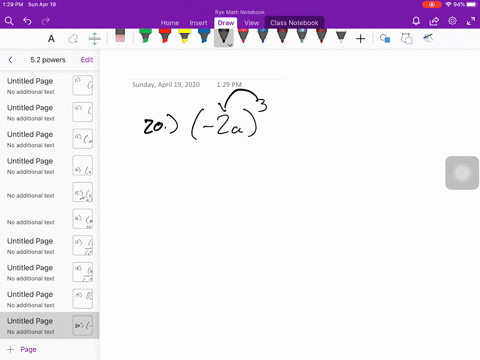Open the settings gear
Image resolution: width=480 pixels, height=360 pixels.
pyautogui.click(x=452, y=21)
